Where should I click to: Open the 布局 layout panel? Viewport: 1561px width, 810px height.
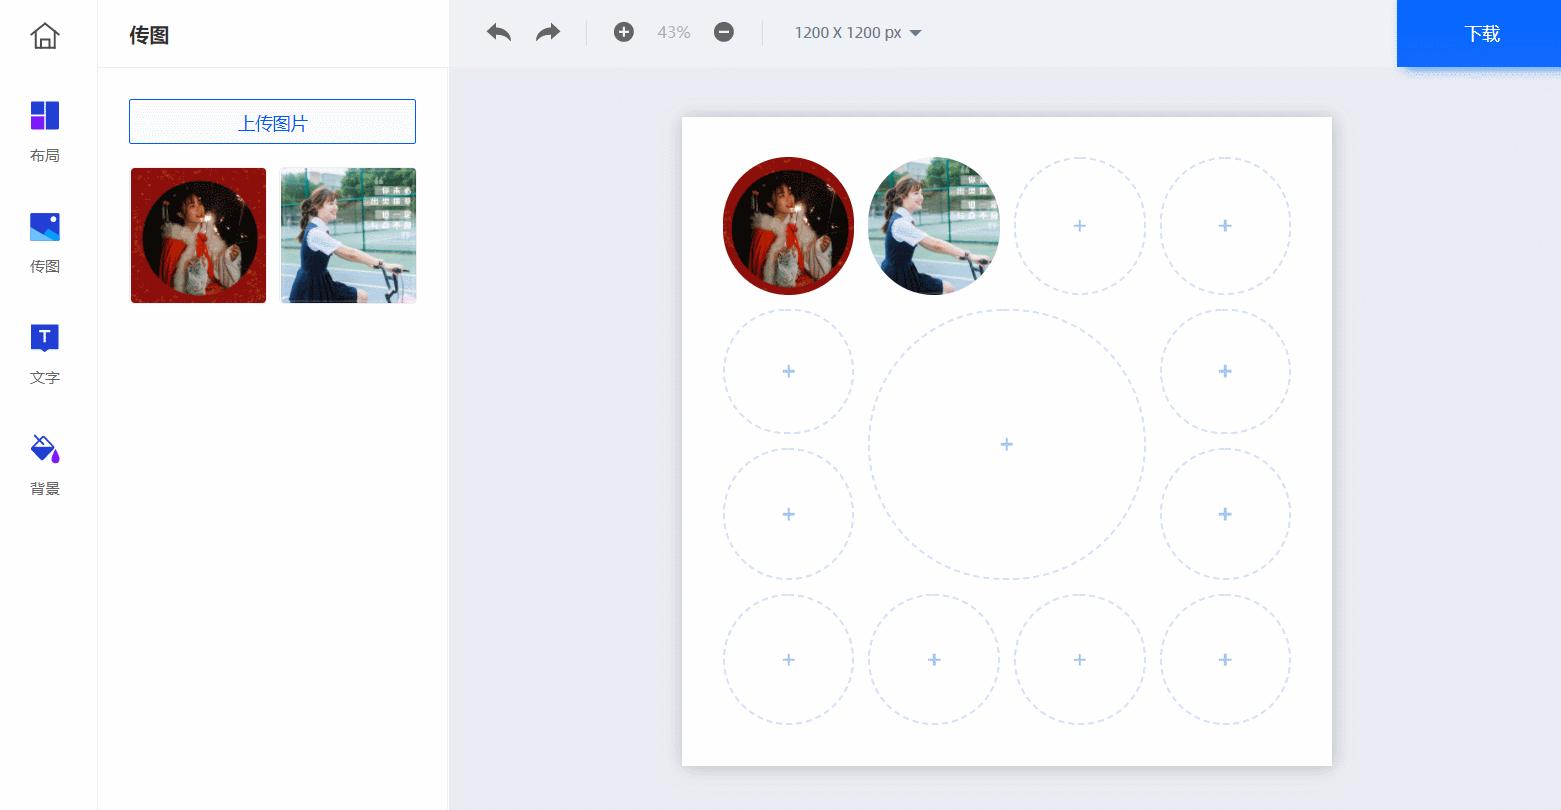click(x=45, y=130)
